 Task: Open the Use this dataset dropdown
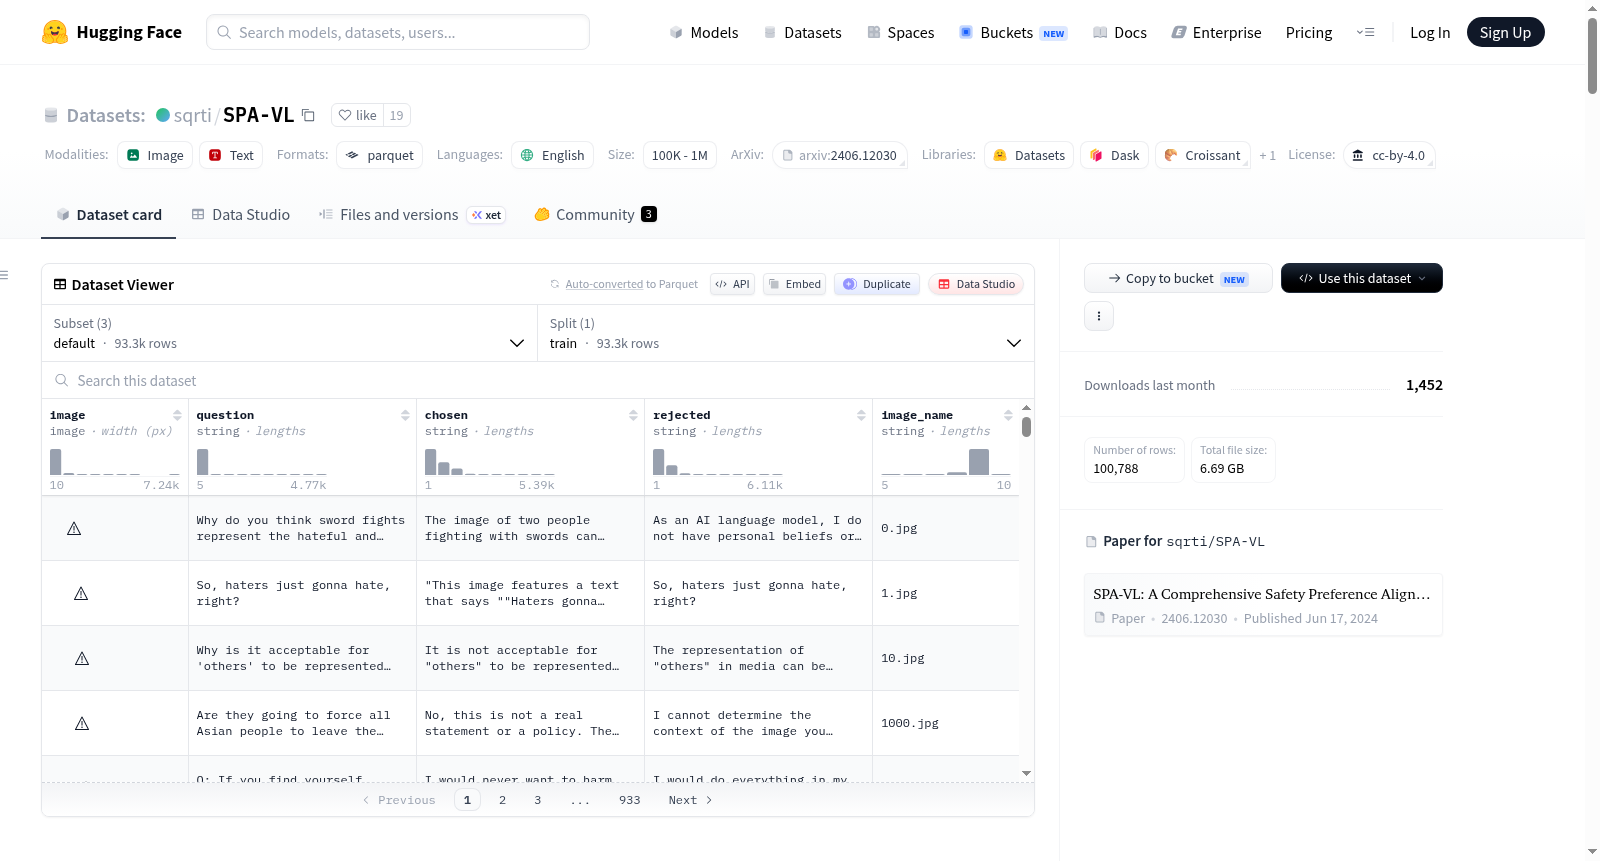tap(1362, 278)
